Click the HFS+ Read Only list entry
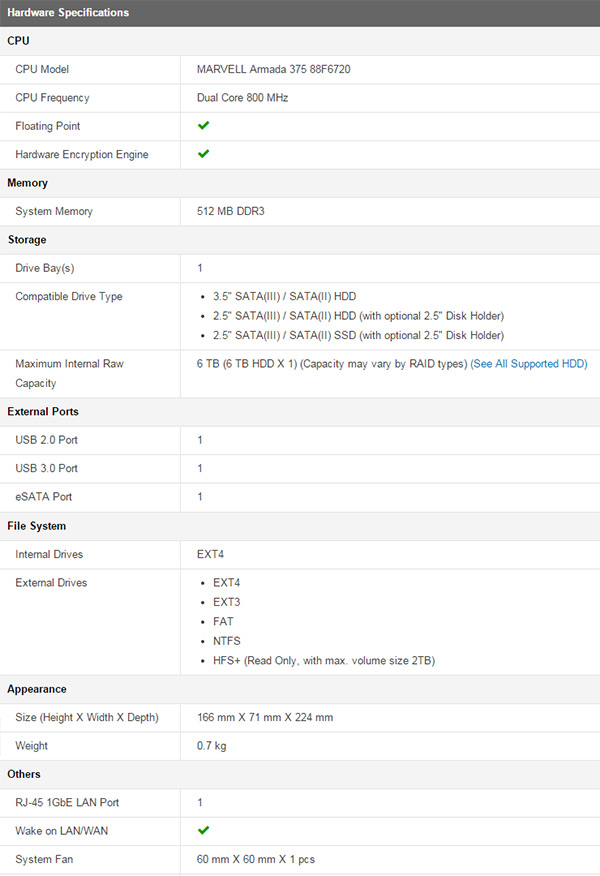Viewport: 600px width, 876px height. click(323, 660)
